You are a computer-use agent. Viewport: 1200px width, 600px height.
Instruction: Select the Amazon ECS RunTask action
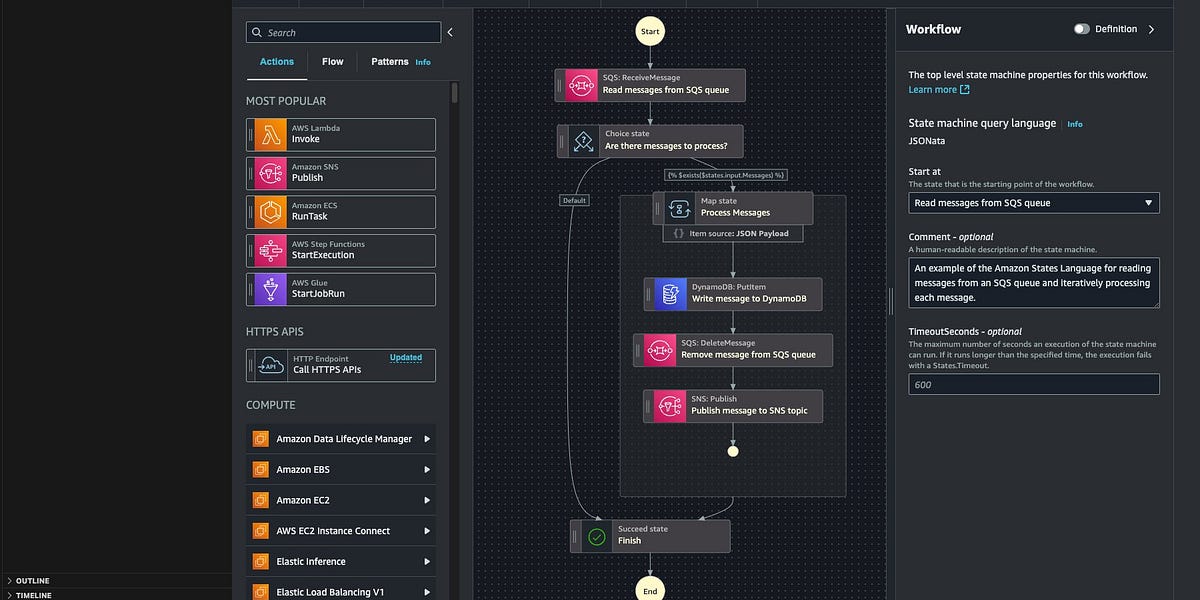pyautogui.click(x=342, y=211)
